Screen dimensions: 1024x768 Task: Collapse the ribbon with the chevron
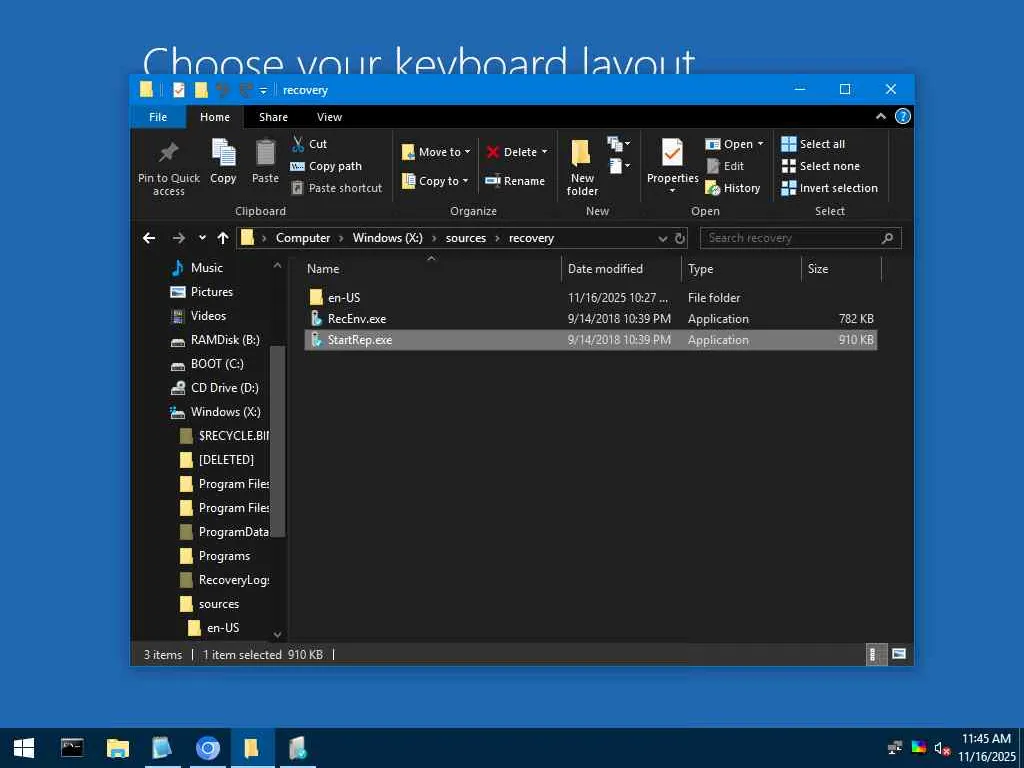[880, 116]
